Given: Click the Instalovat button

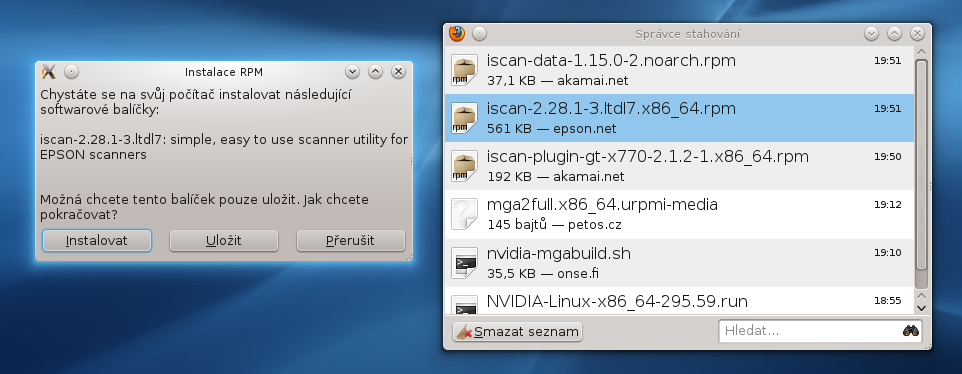Looking at the screenshot, I should pos(97,240).
